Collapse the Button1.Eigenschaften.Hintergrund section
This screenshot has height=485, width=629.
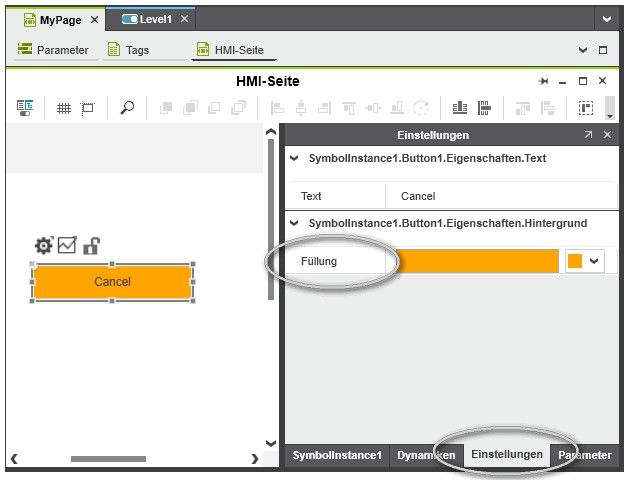click(x=294, y=223)
